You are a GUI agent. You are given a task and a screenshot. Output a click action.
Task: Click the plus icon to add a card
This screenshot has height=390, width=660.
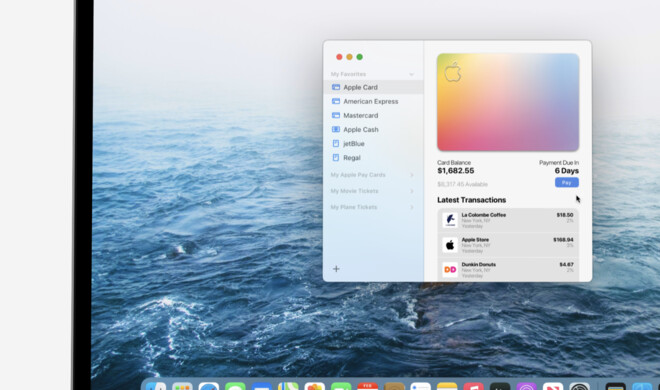pos(336,269)
